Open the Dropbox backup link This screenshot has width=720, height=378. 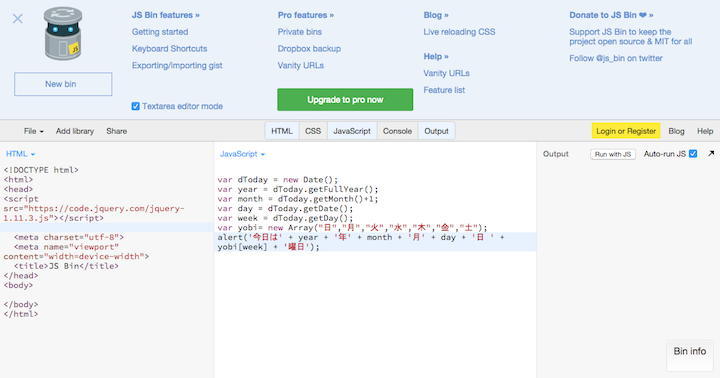pos(309,49)
